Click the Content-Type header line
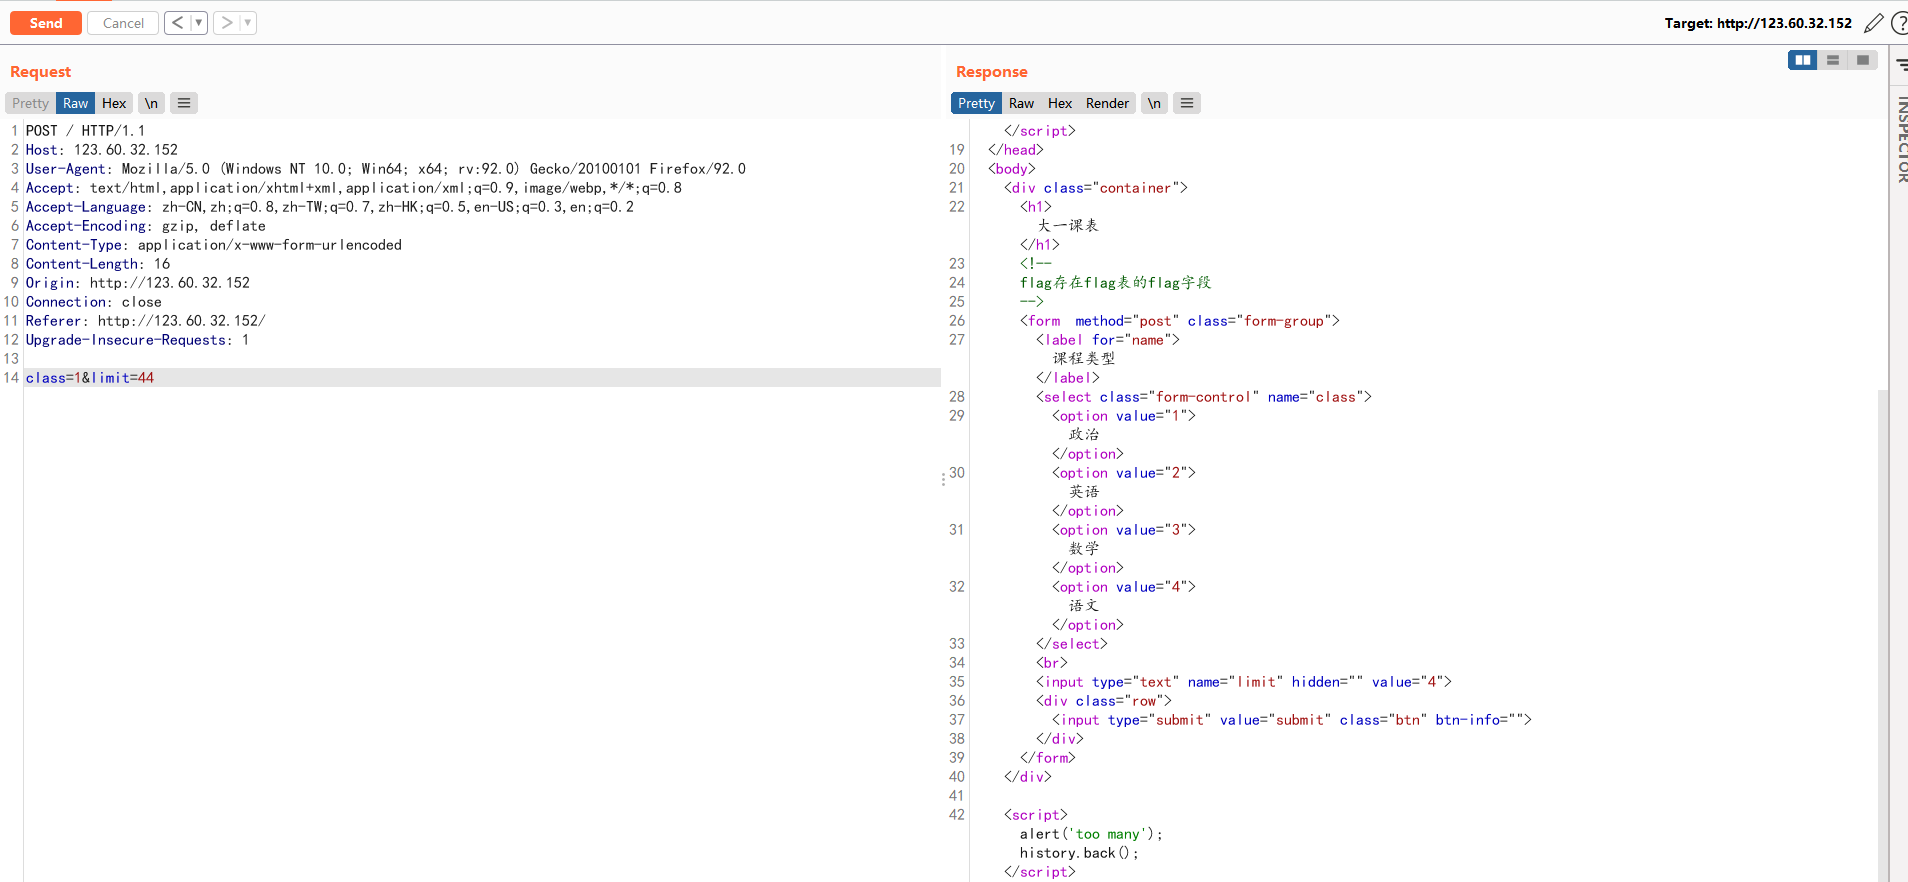This screenshot has width=1908, height=882. point(214,245)
